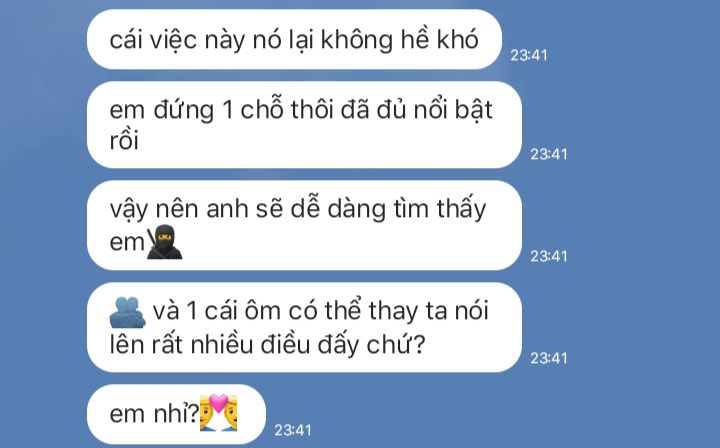Viewport: 720px width, 448px height.
Task: Click the text "lên rất nhiều điều đấy chứ?"
Action: coord(267,345)
